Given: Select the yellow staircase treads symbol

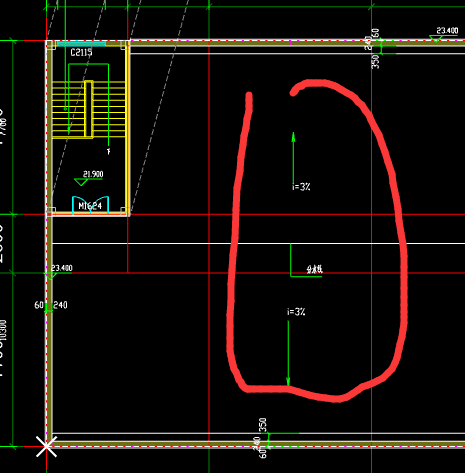Looking at the screenshot, I should coord(89,109).
